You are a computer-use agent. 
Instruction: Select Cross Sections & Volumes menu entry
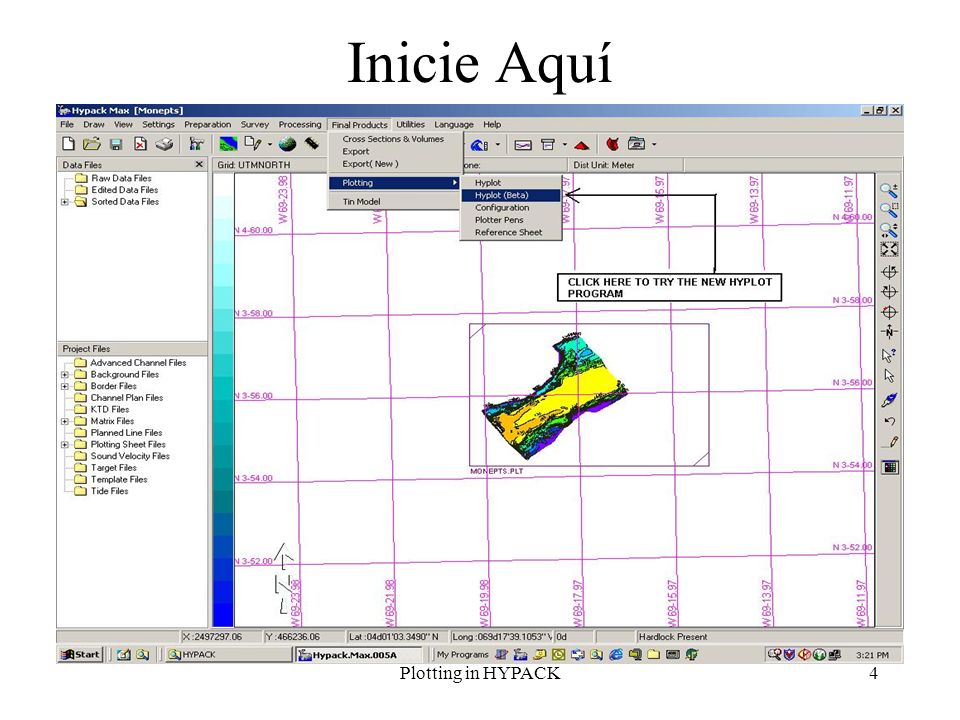[x=394, y=139]
